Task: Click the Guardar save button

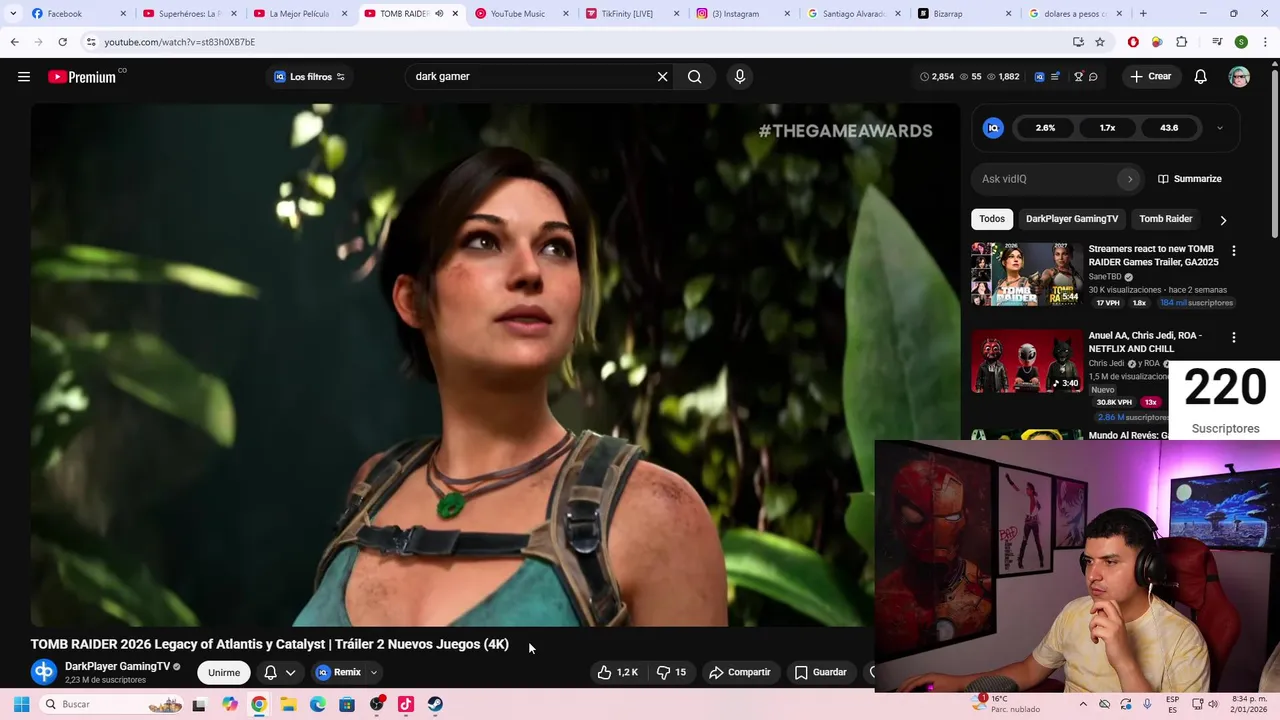Action: point(820,672)
